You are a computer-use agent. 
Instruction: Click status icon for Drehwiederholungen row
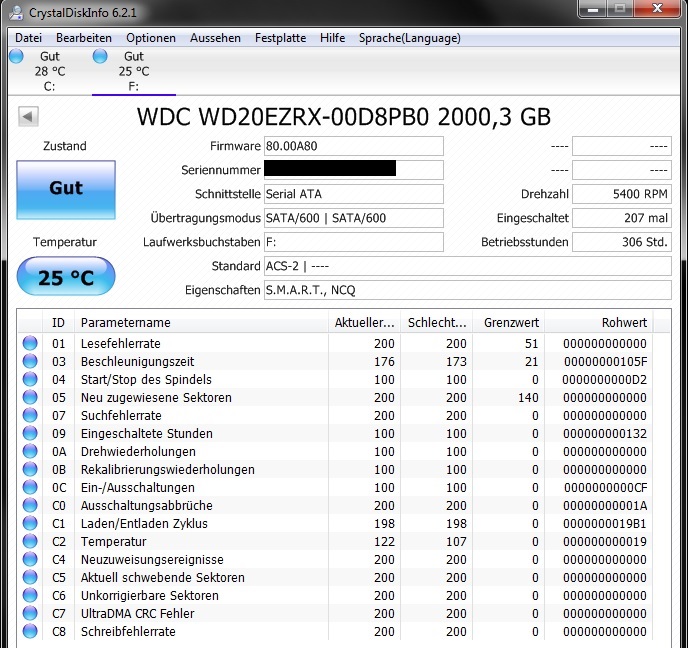(x=30, y=451)
